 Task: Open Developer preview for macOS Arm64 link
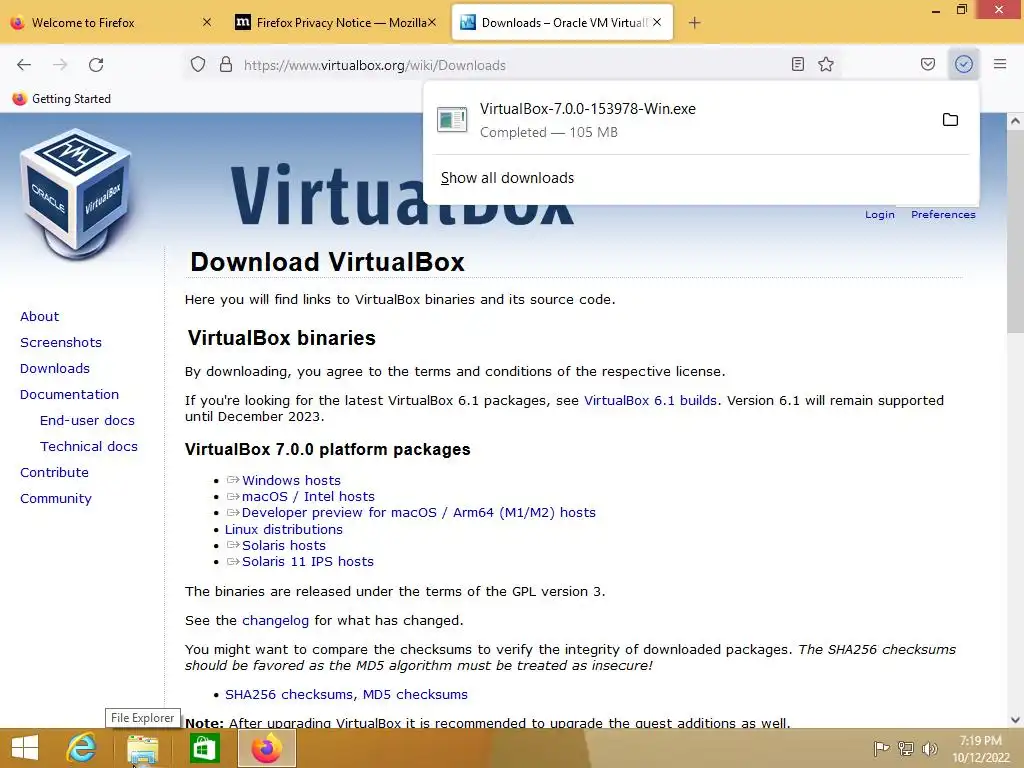[419, 513]
